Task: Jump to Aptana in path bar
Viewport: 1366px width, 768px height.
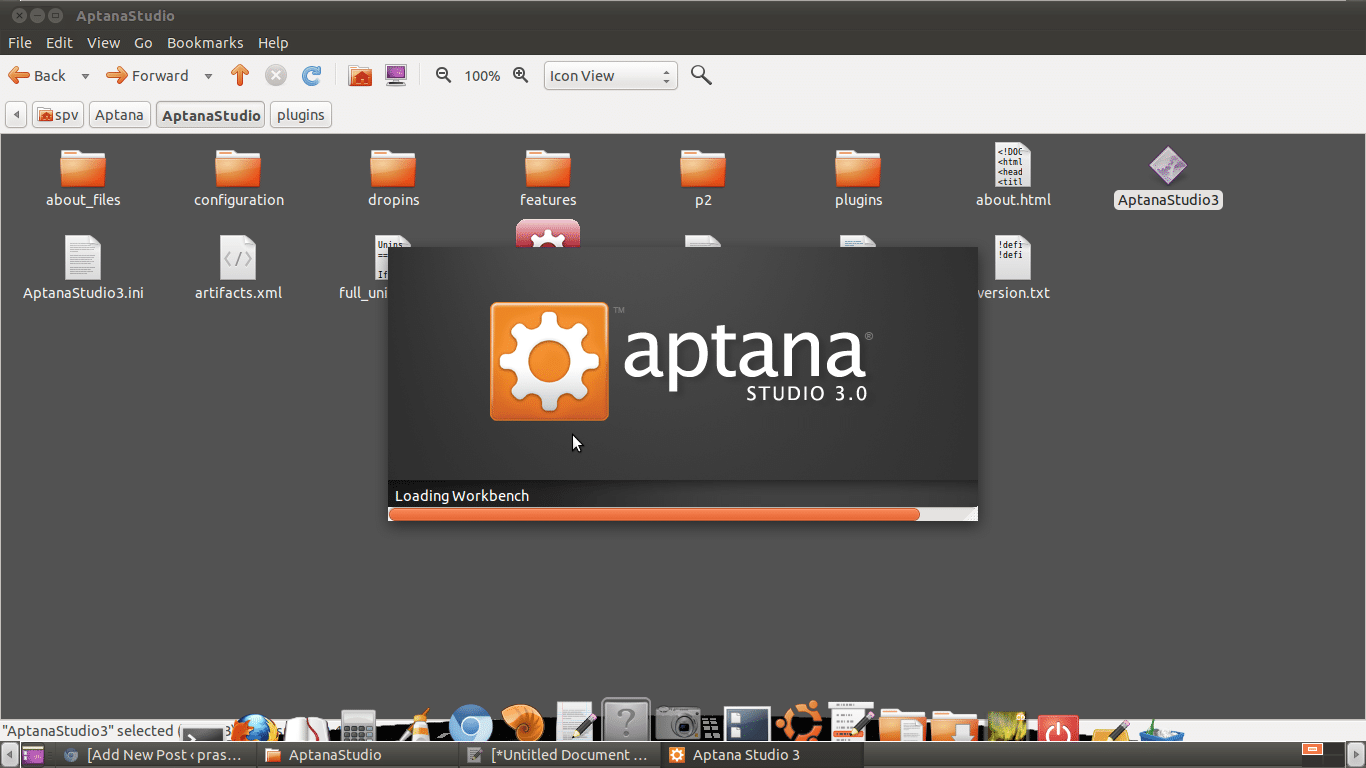Action: [x=120, y=115]
